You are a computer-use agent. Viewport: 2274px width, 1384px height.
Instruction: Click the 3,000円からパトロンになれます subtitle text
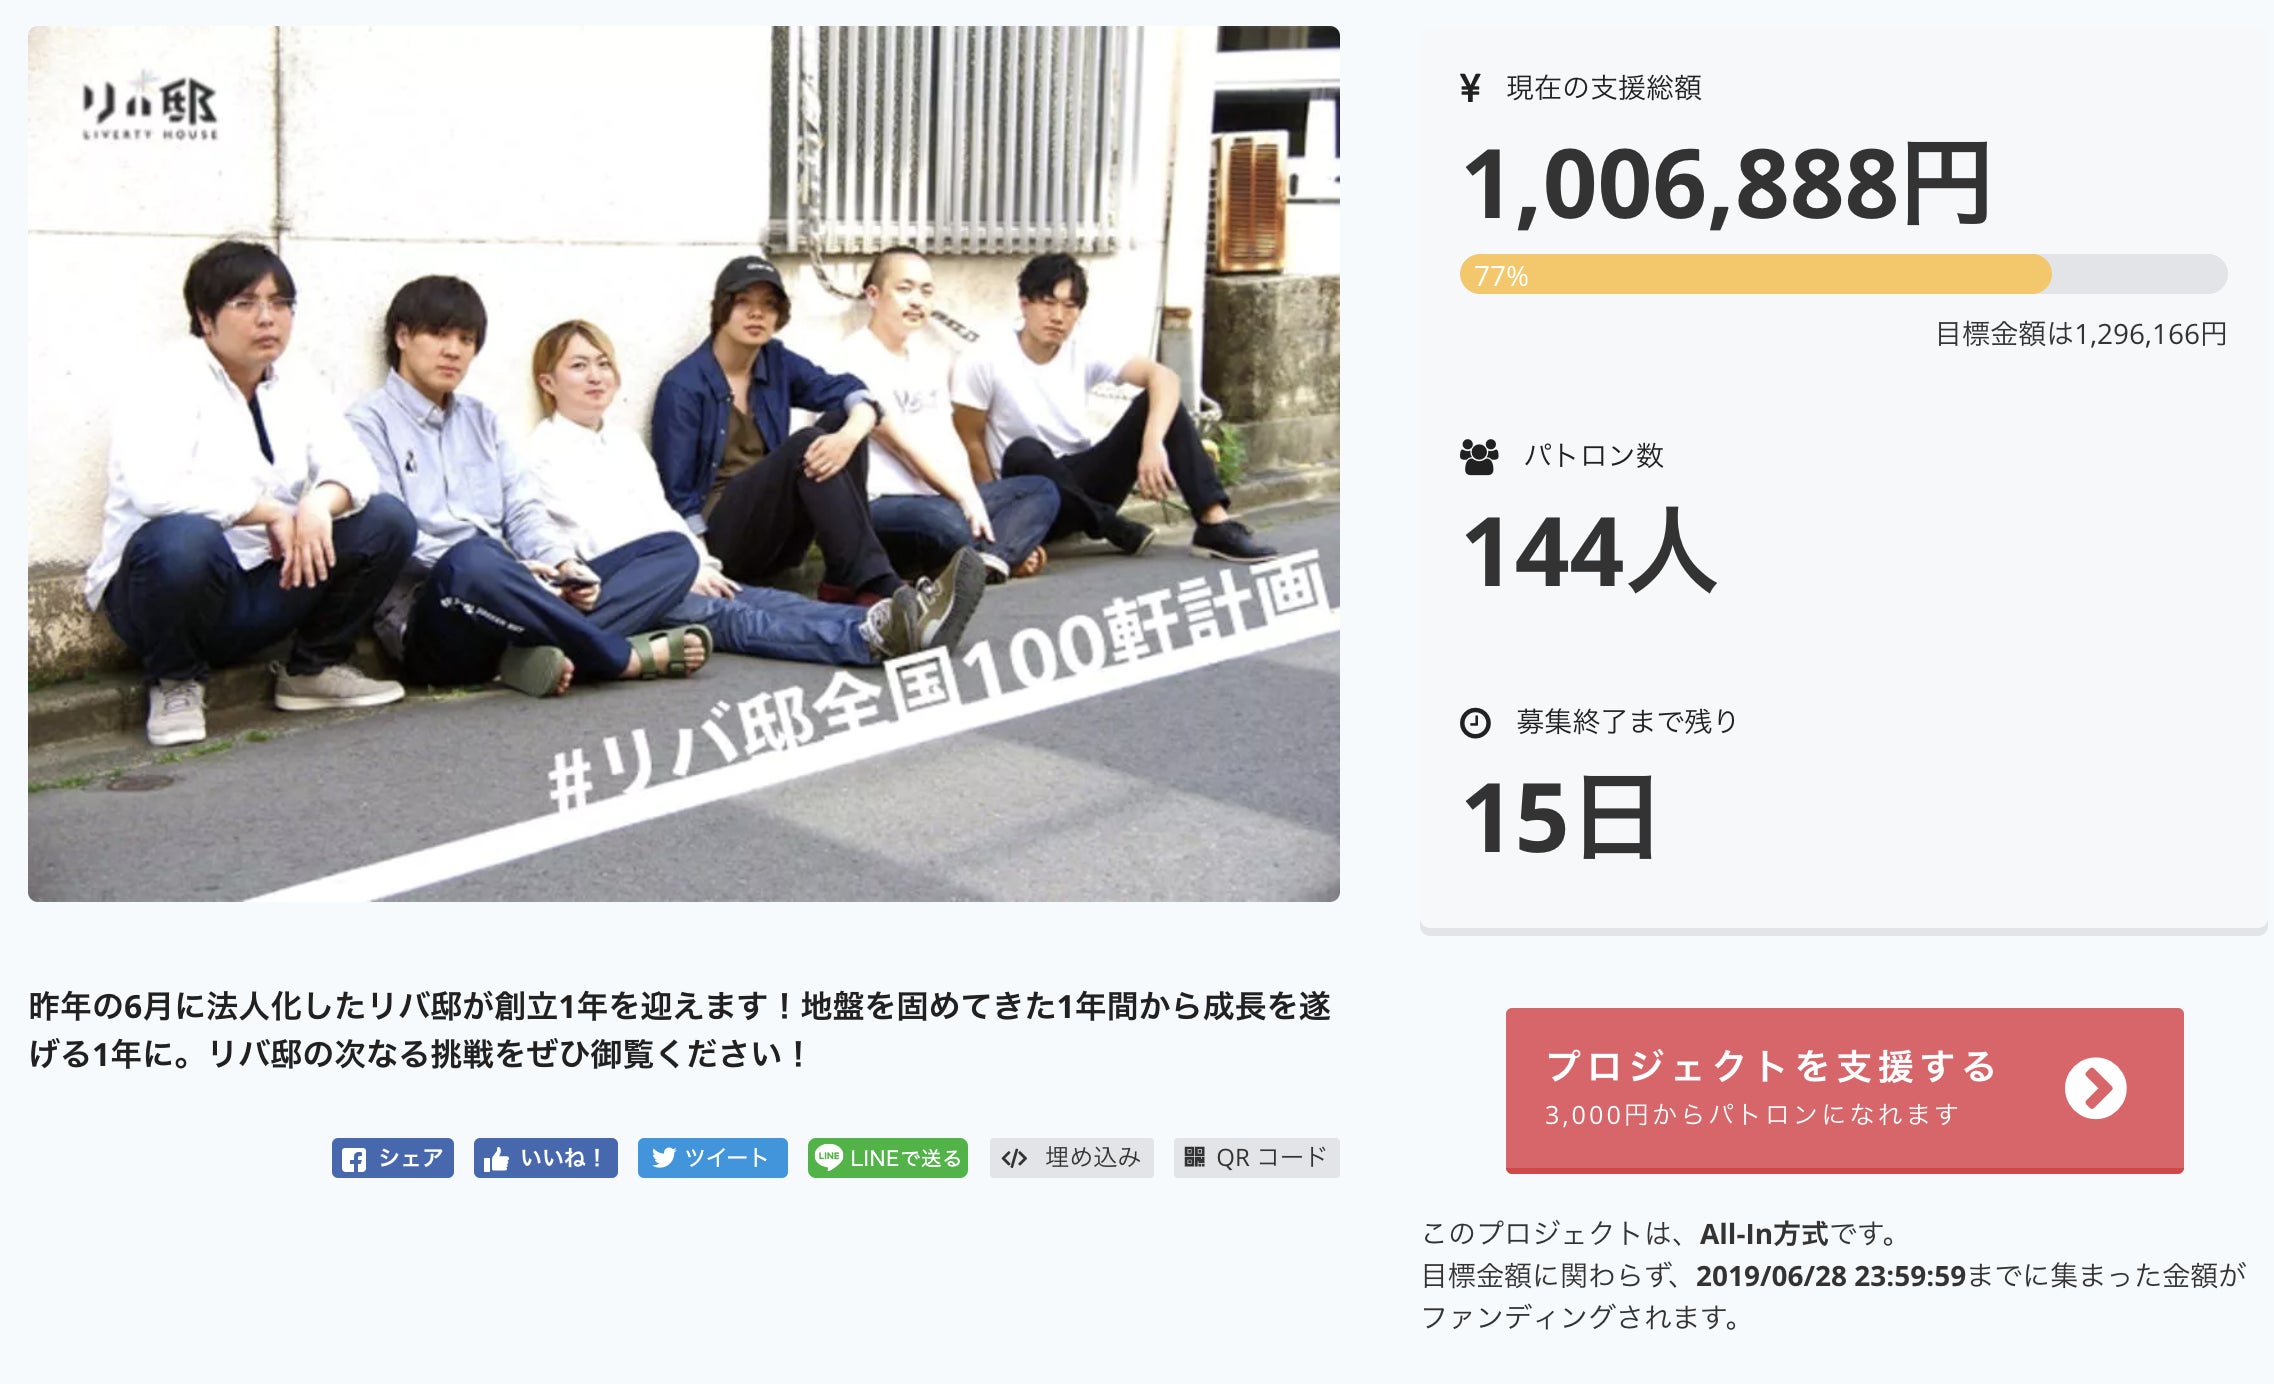(x=1751, y=1115)
